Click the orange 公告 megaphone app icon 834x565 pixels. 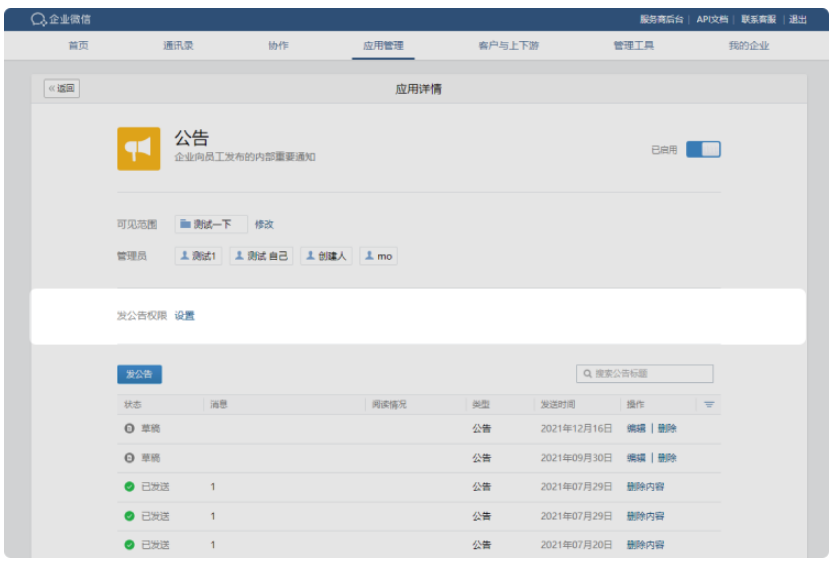coord(138,148)
